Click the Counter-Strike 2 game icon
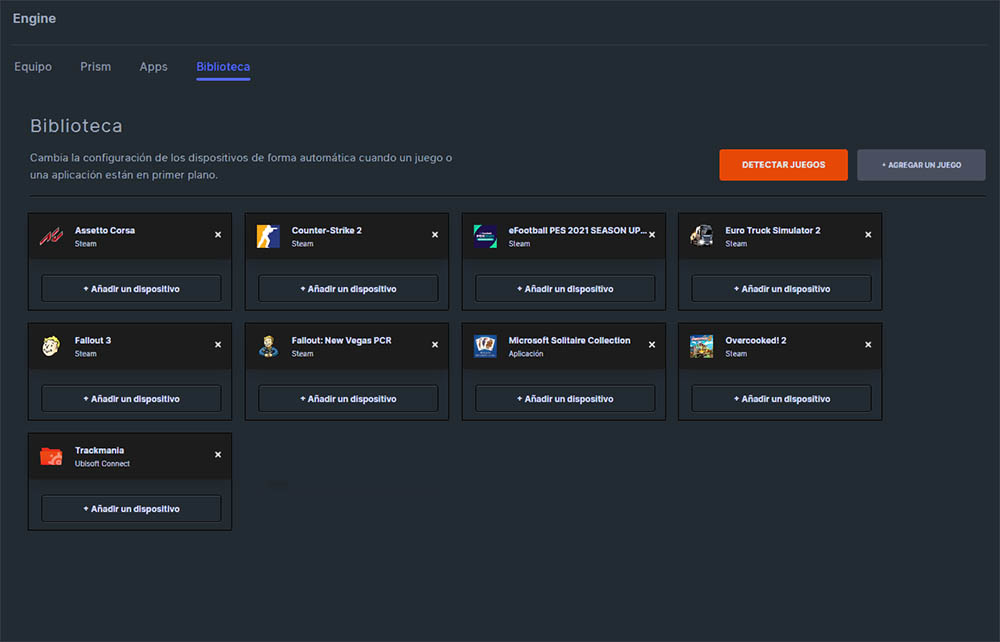The width and height of the screenshot is (1000, 642). click(x=268, y=237)
